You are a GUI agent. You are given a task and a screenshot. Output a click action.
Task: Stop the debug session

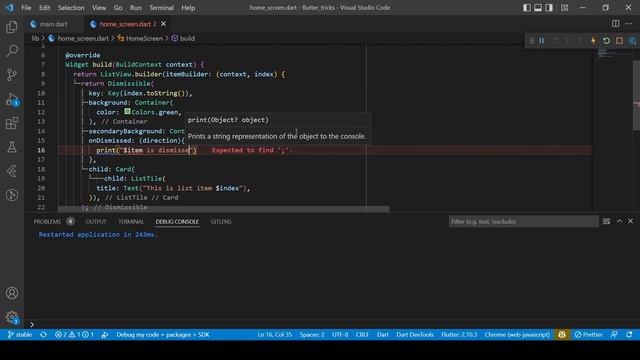click(619, 41)
